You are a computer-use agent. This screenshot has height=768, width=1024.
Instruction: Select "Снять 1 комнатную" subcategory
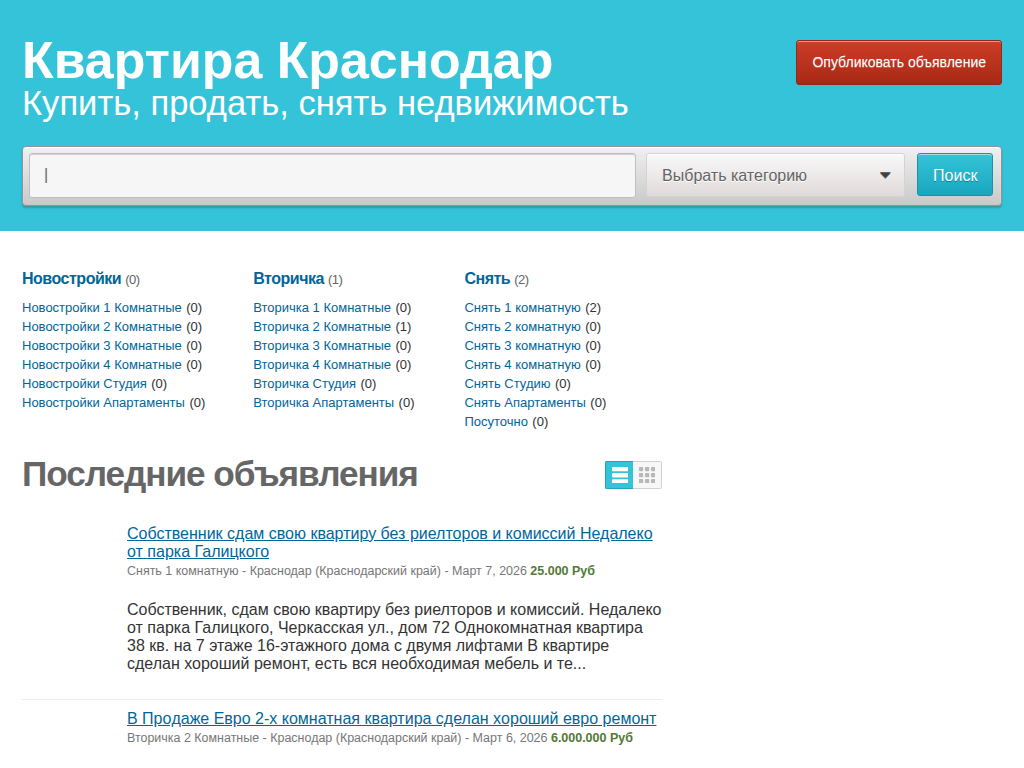point(524,307)
